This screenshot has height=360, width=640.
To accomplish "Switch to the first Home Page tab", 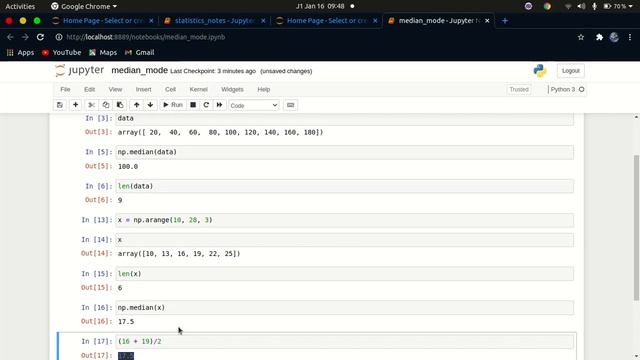I will pyautogui.click(x=102, y=20).
